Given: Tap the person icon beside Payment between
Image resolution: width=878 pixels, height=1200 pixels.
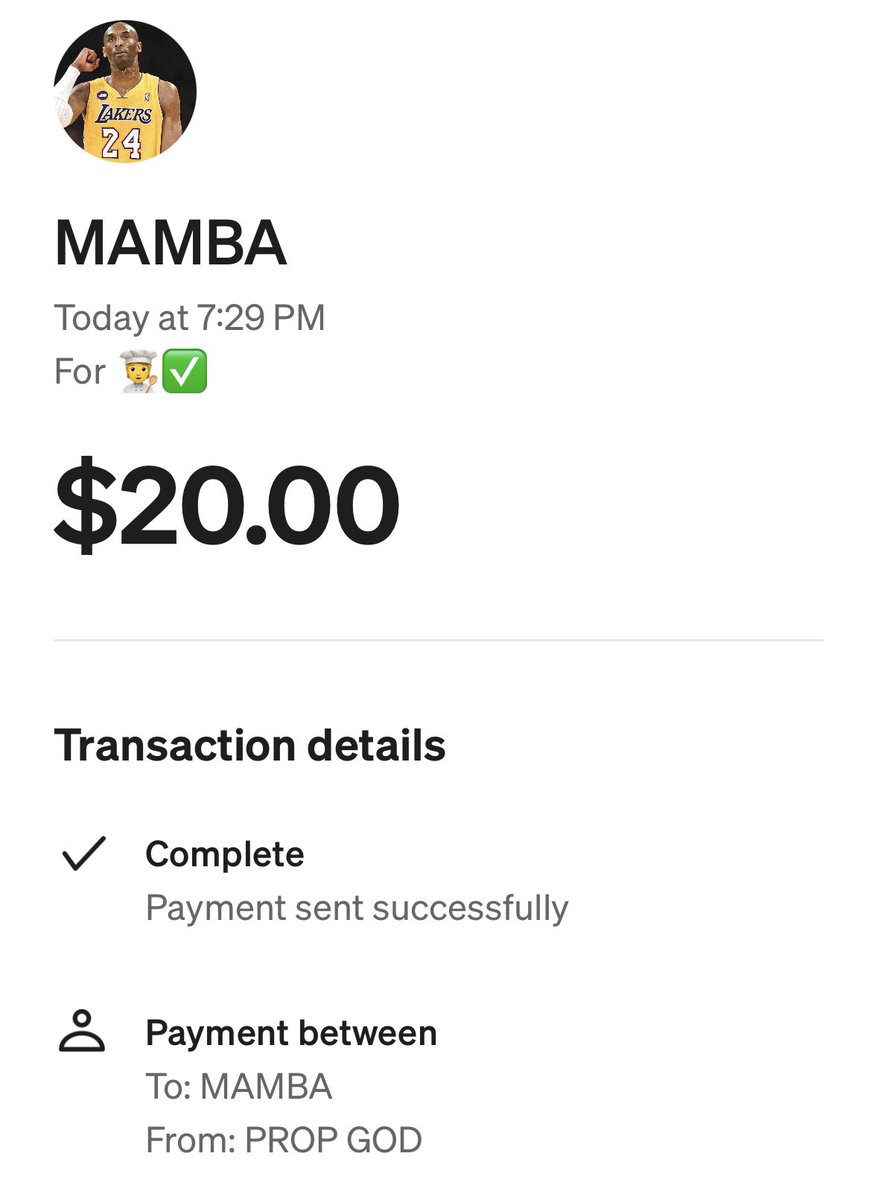Looking at the screenshot, I should tap(83, 1031).
